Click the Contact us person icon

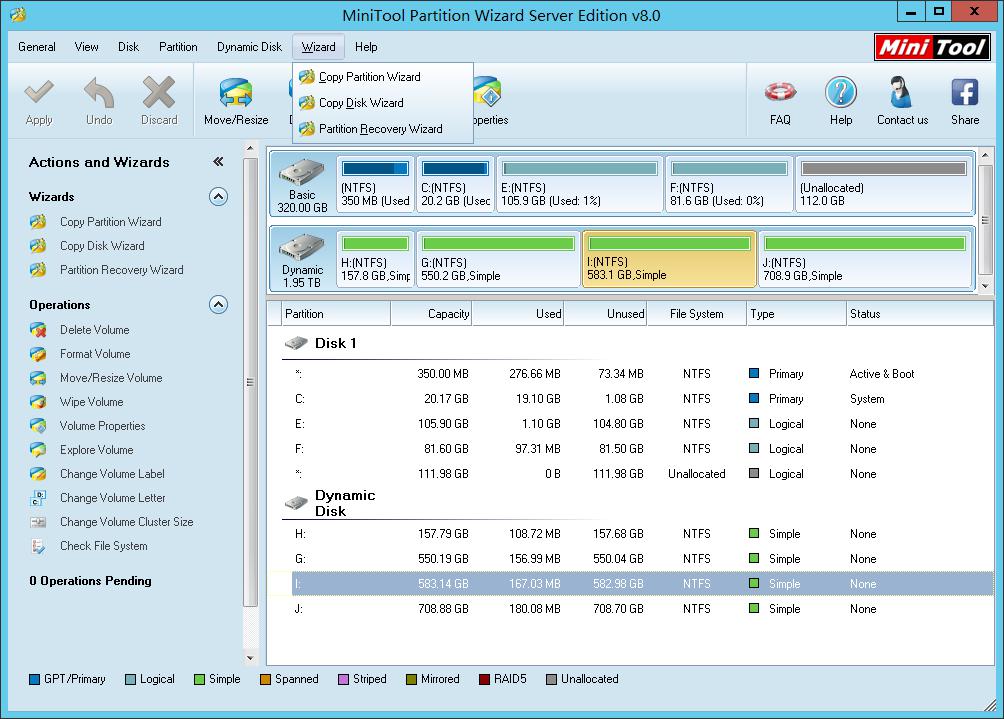[x=902, y=93]
